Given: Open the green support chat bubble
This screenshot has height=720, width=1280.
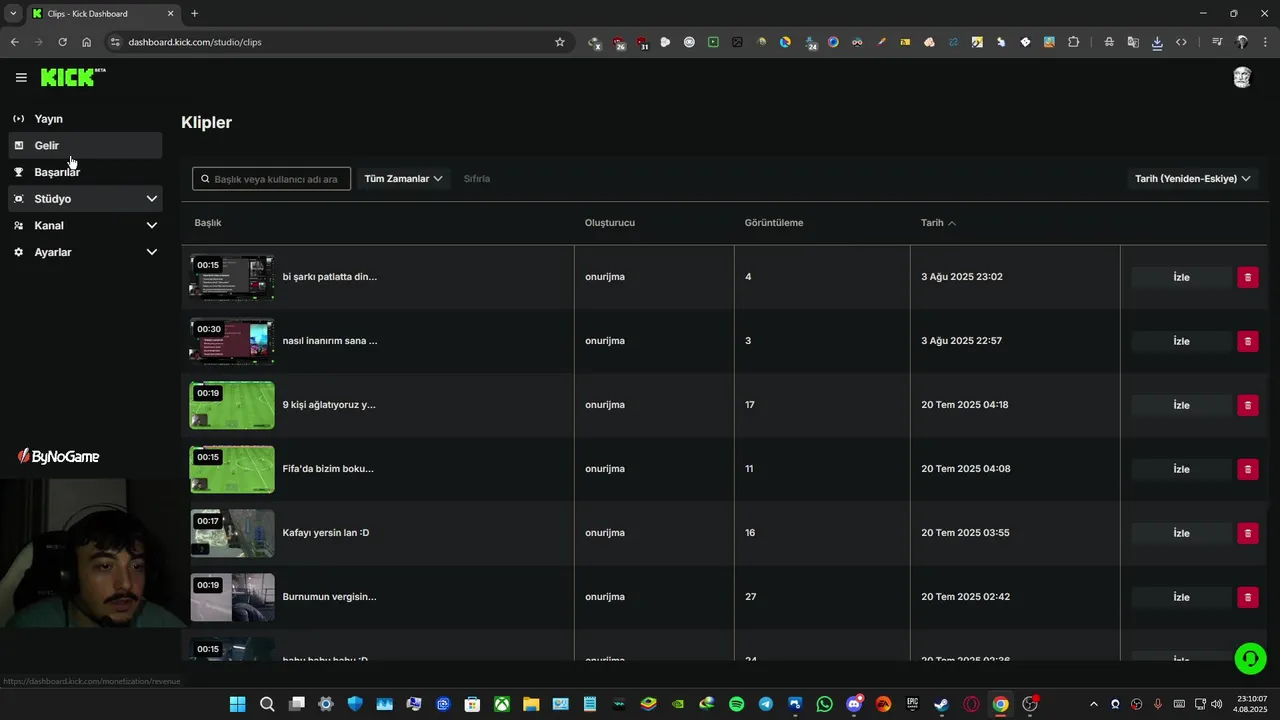Looking at the screenshot, I should pyautogui.click(x=1250, y=658).
